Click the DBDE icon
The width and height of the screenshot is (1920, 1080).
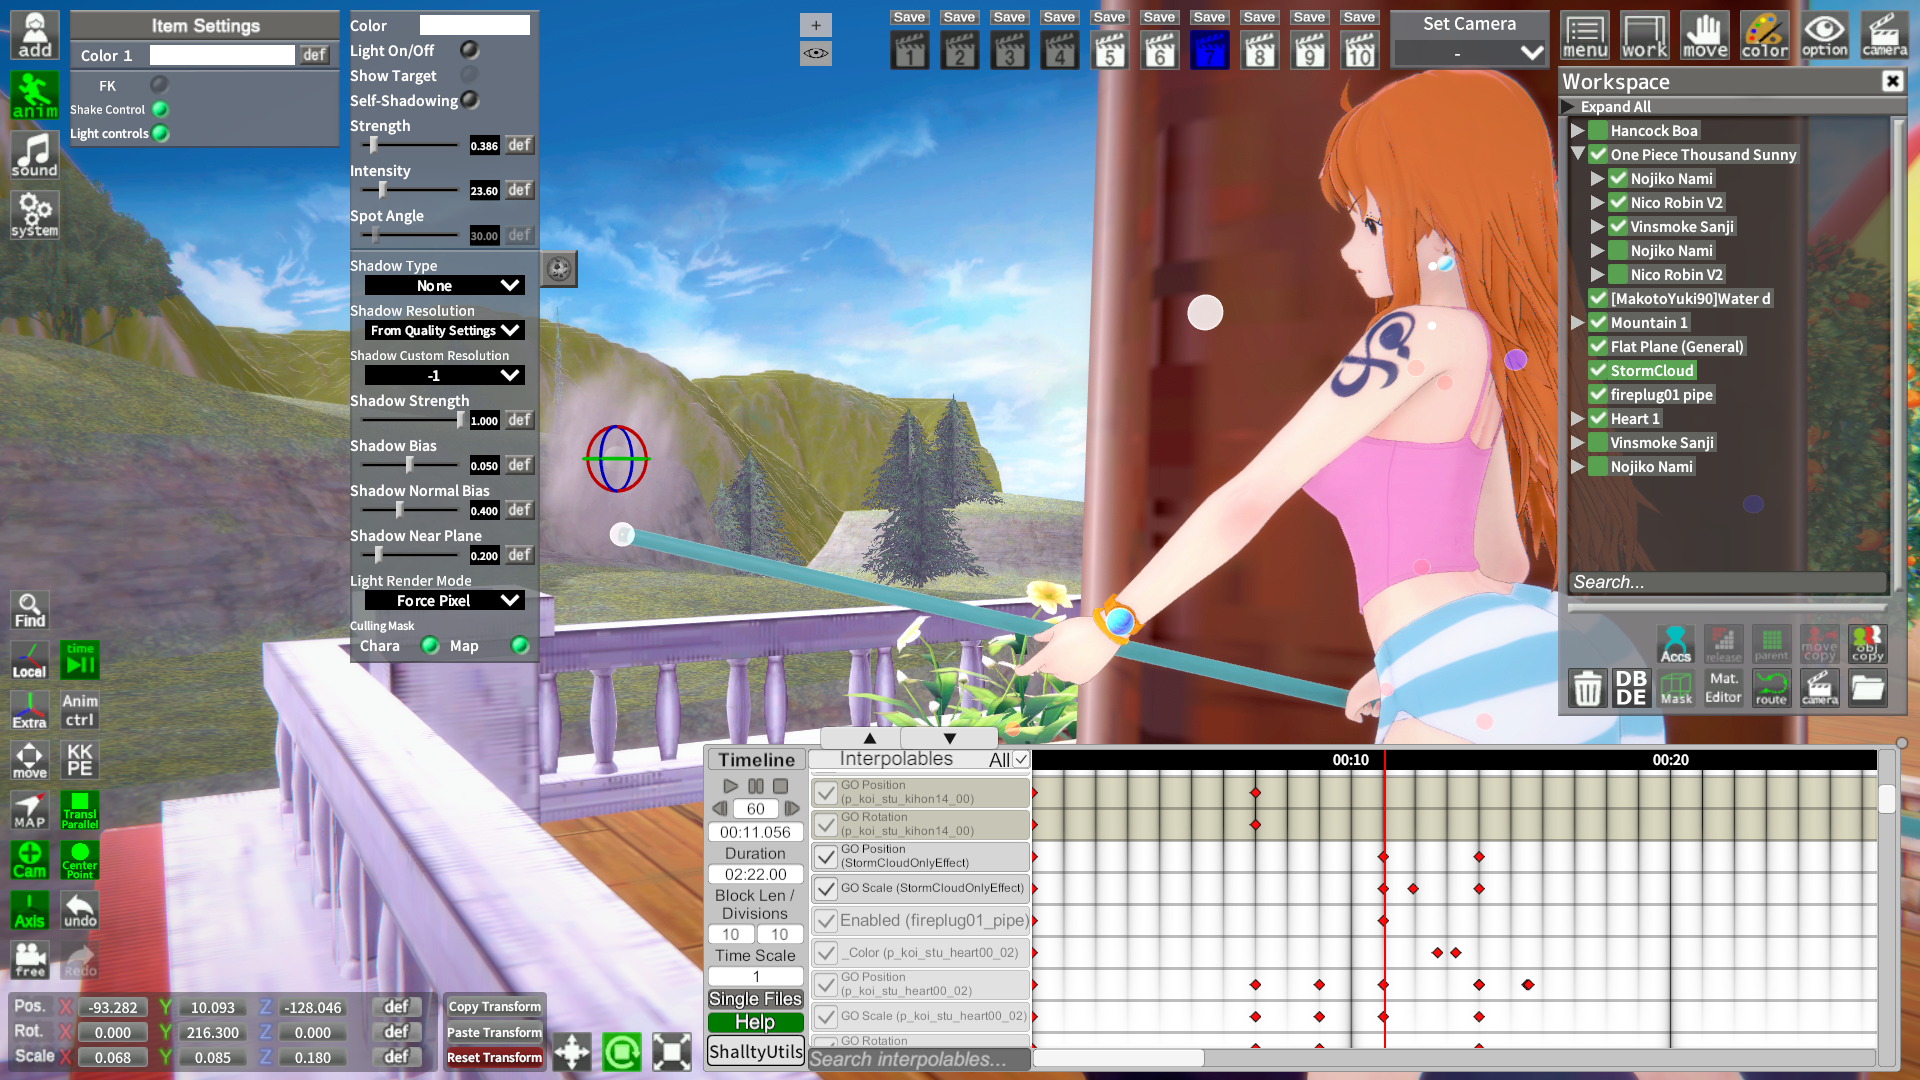1631,688
